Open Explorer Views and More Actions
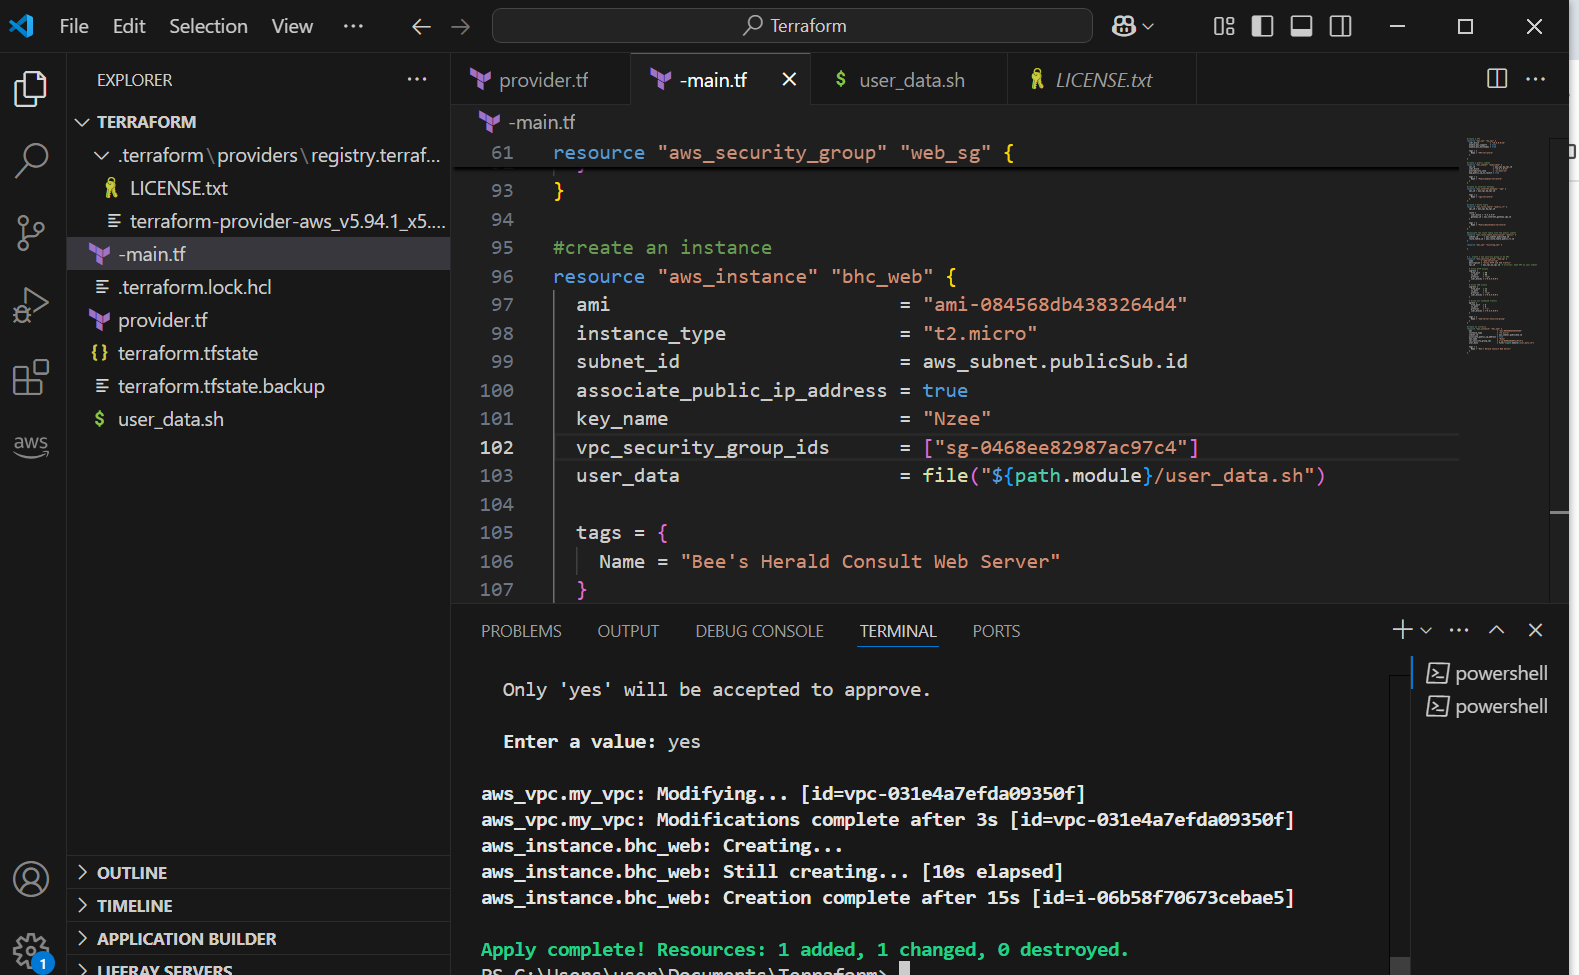The width and height of the screenshot is (1579, 975). (x=417, y=79)
